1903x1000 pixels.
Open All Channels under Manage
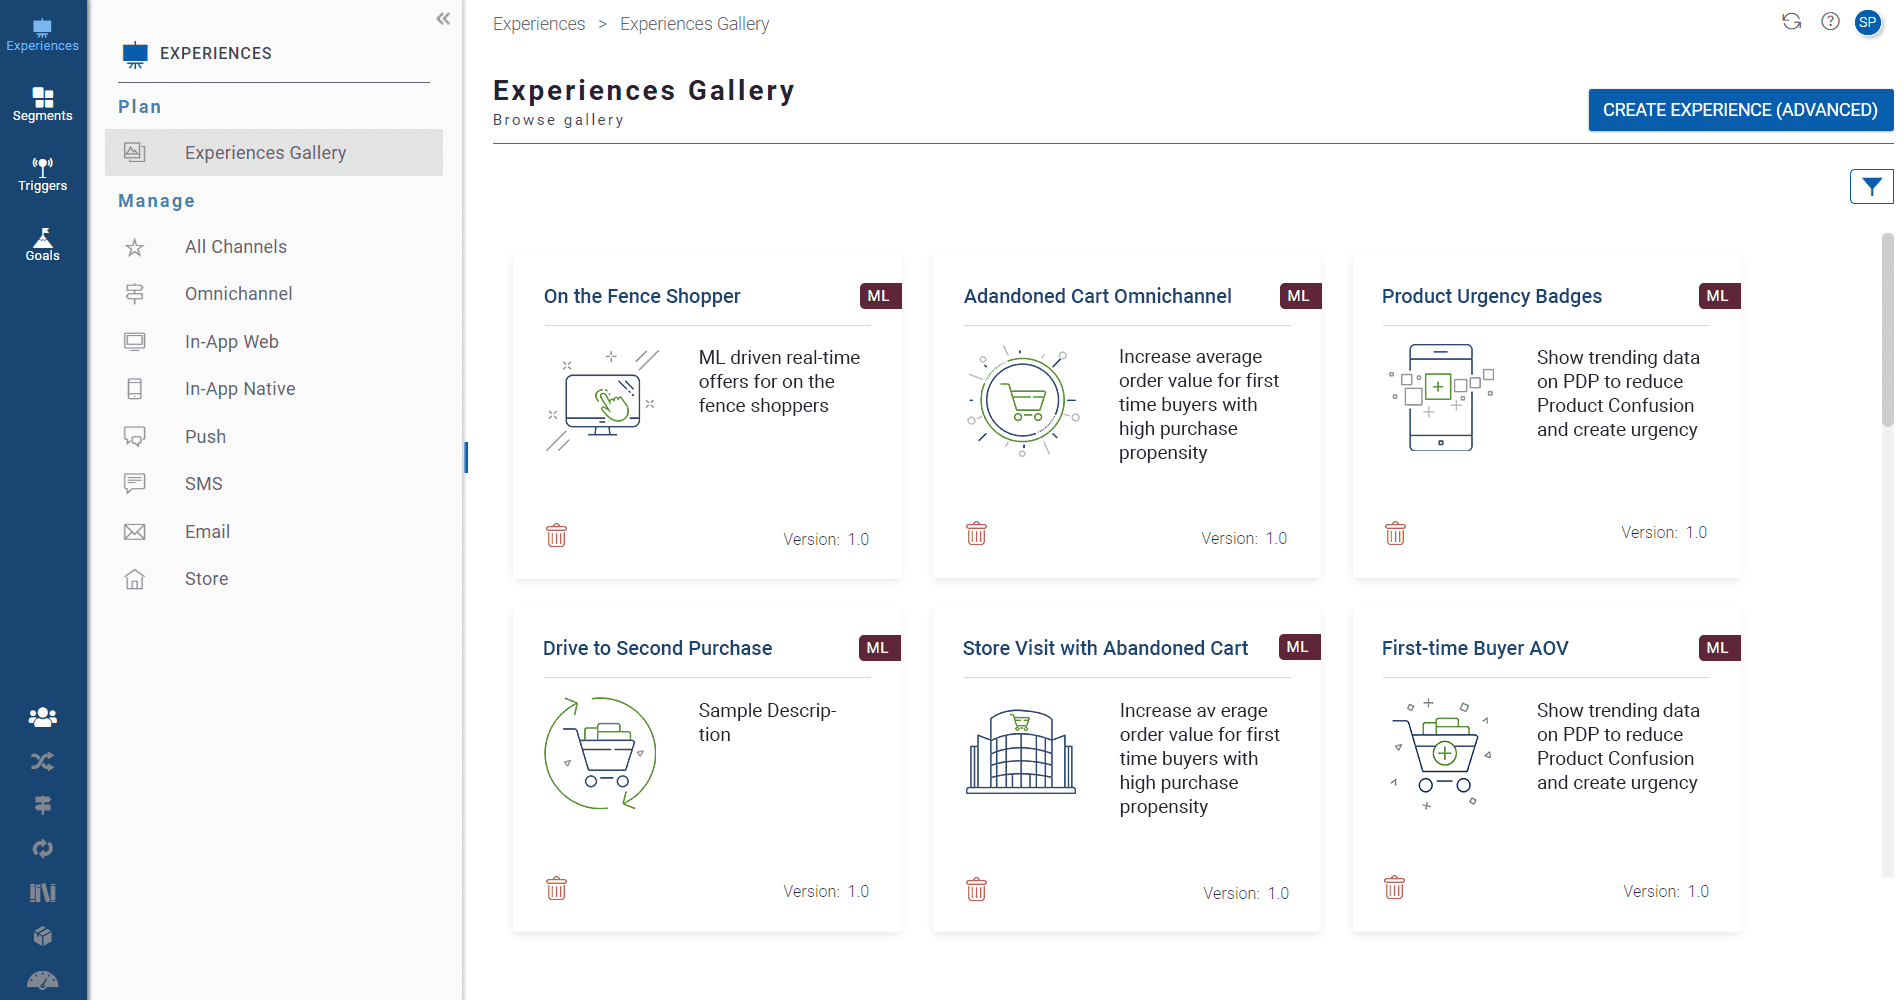[x=235, y=247]
